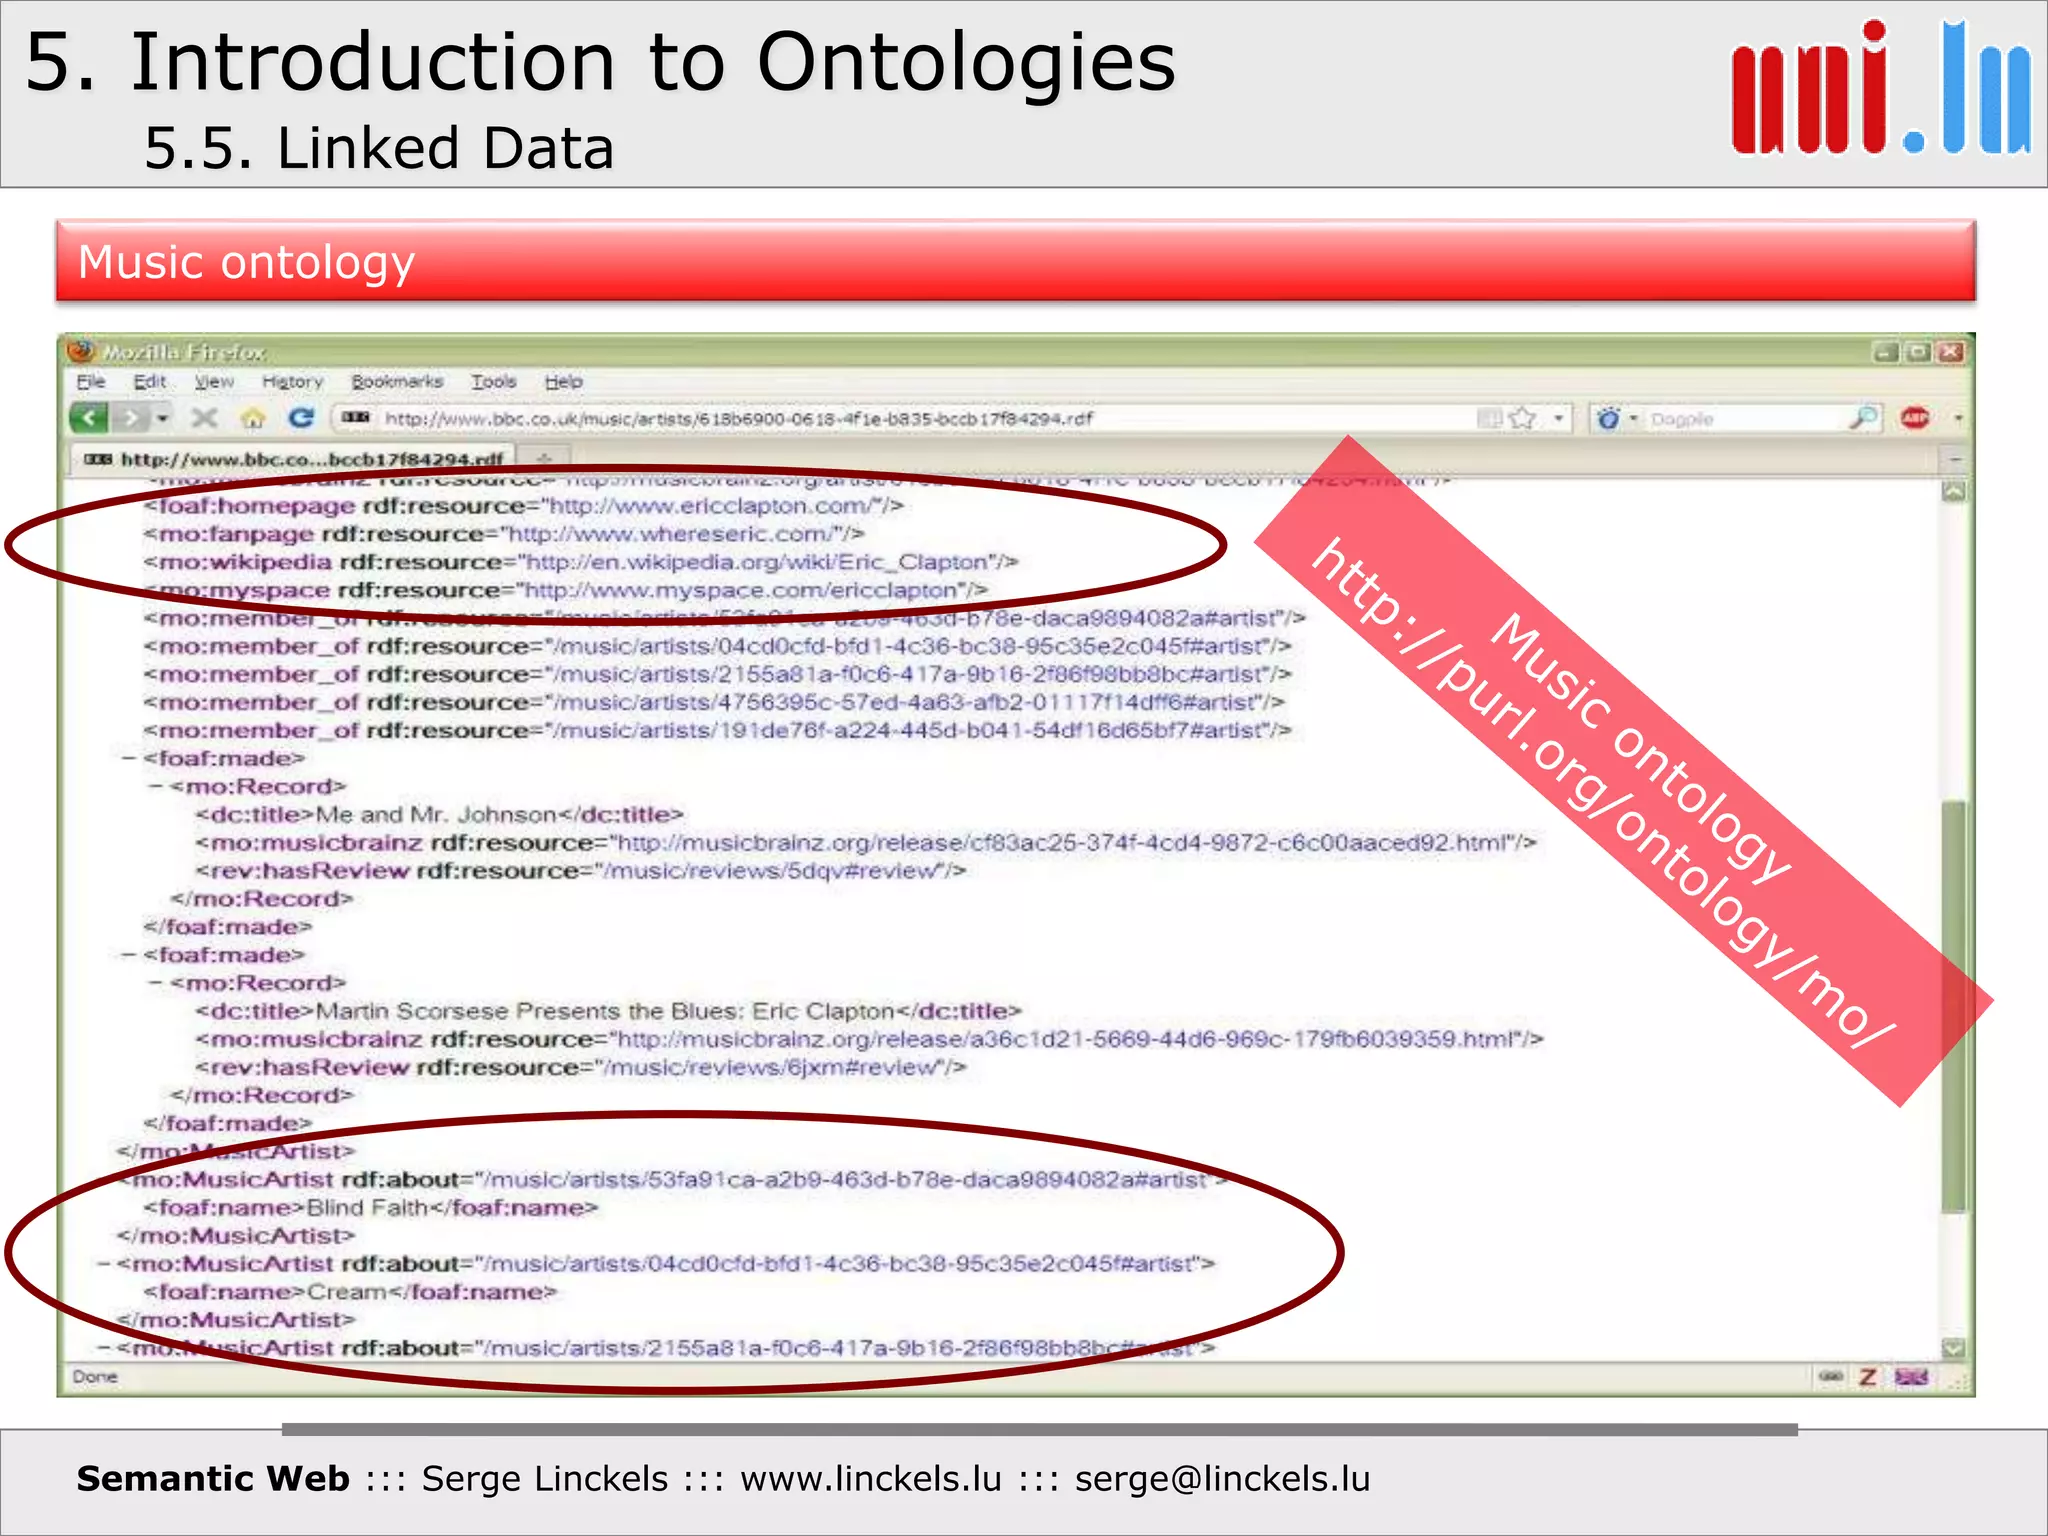
Task: Click the Done status text
Action: coord(95,1377)
